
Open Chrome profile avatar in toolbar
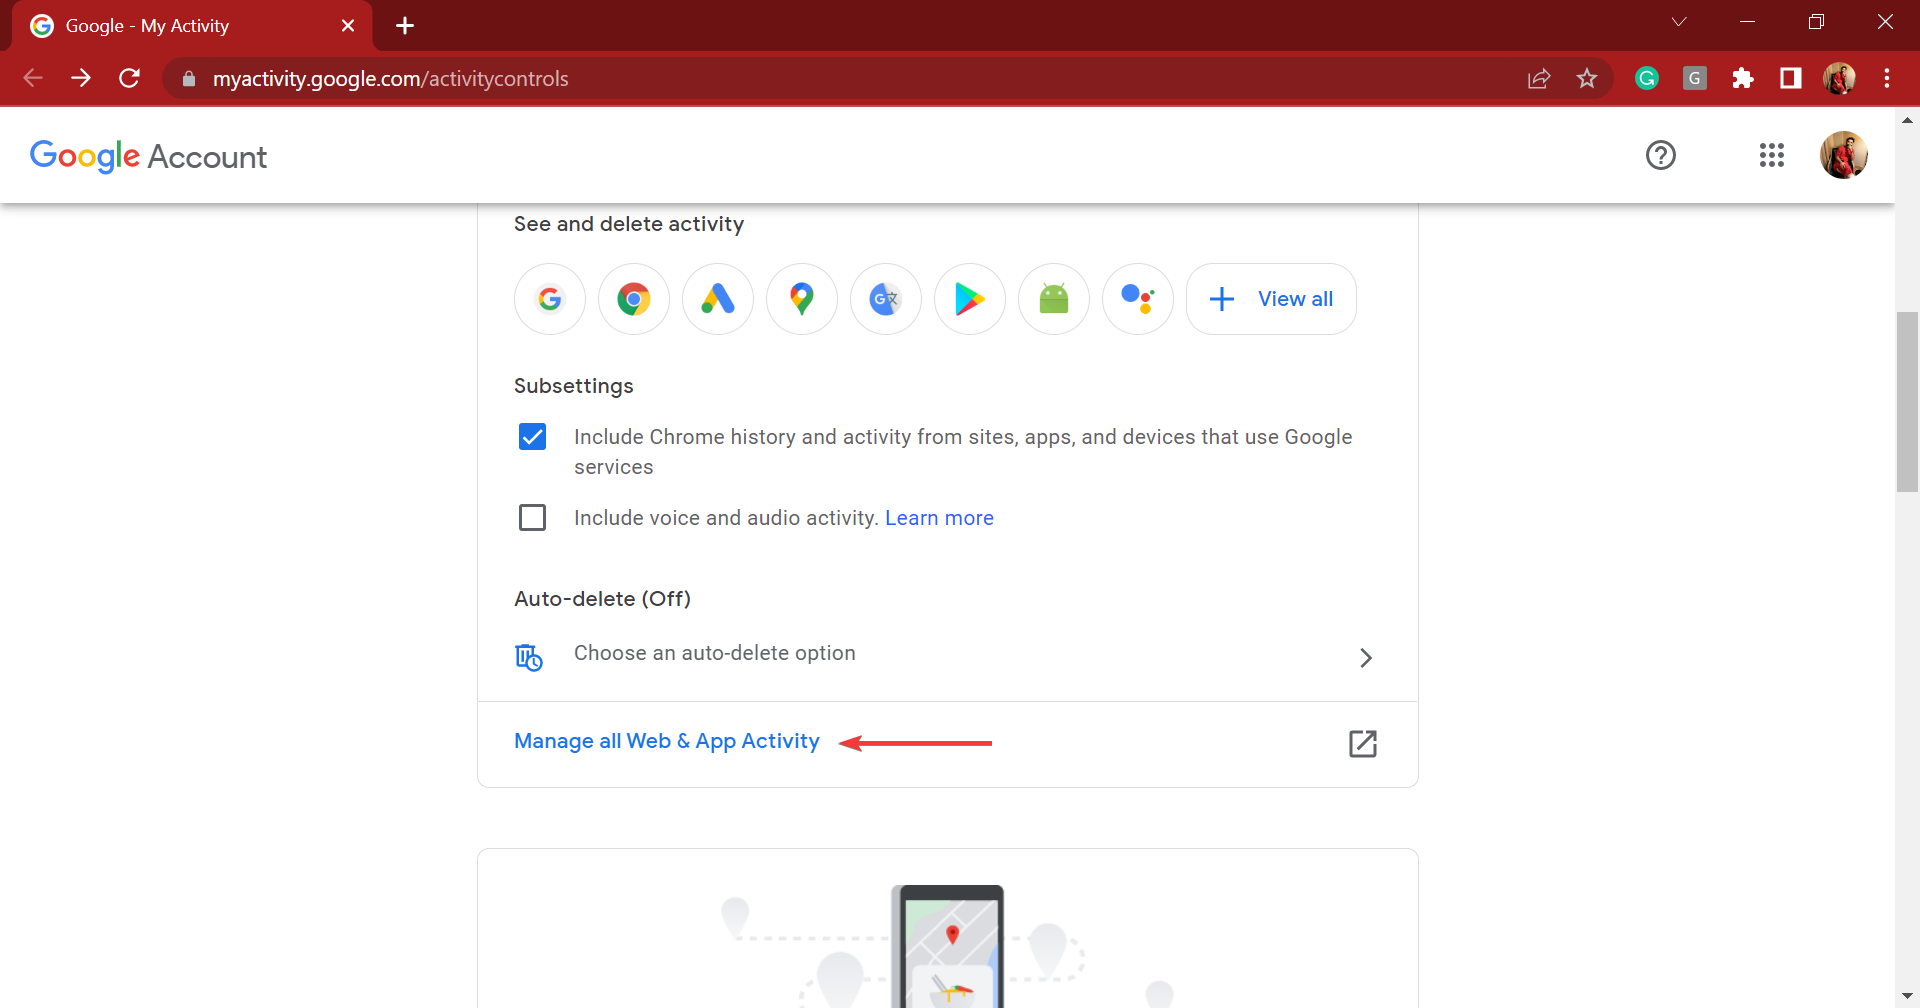click(1839, 78)
